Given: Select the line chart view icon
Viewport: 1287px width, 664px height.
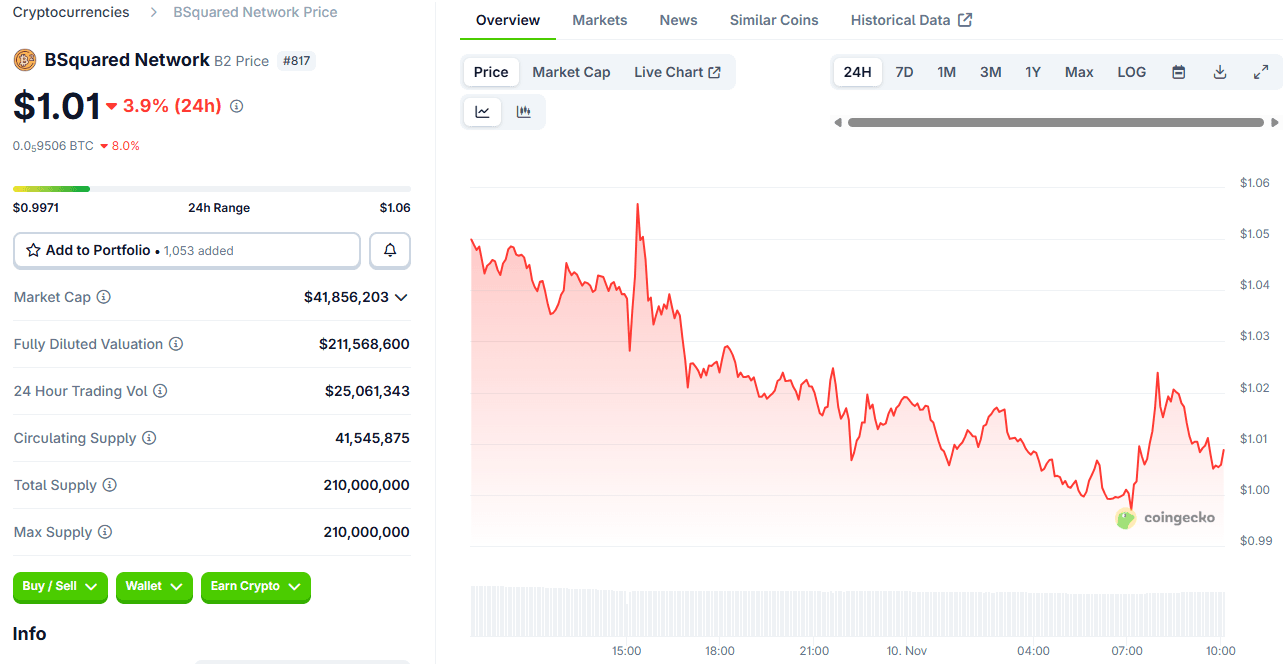Looking at the screenshot, I should [482, 112].
